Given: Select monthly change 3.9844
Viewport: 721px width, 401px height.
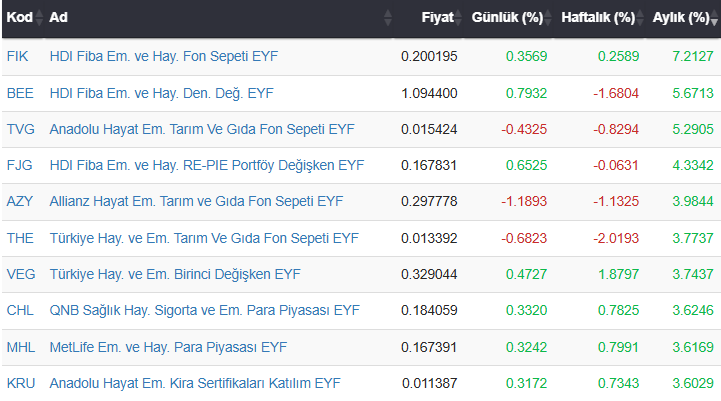Looking at the screenshot, I should [693, 201].
